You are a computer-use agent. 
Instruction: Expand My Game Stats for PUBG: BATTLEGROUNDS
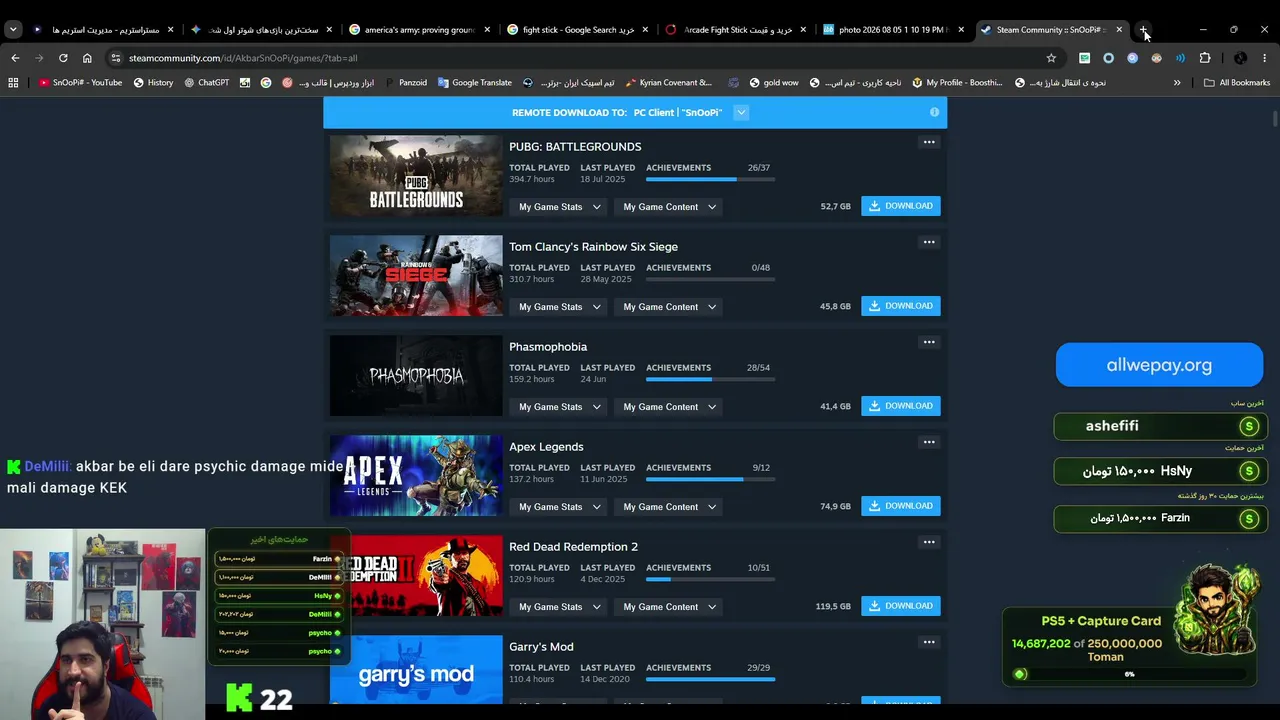point(559,207)
